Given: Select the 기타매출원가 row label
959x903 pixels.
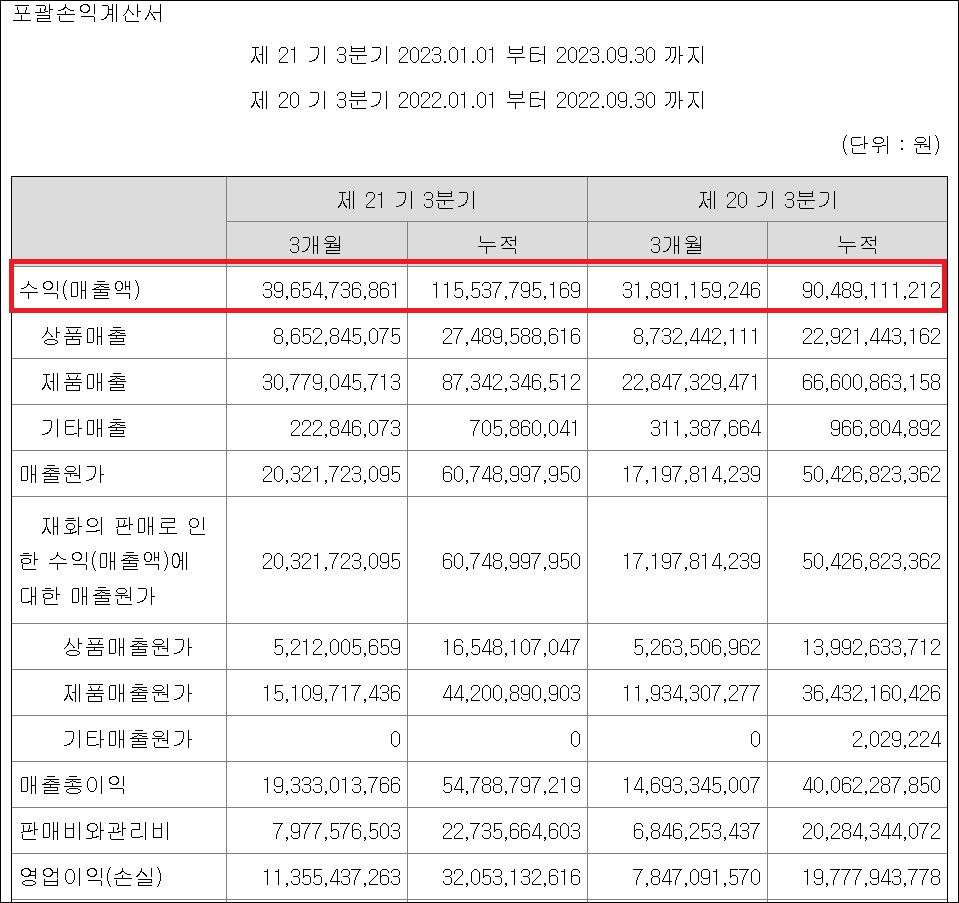Looking at the screenshot, I should 128,739.
